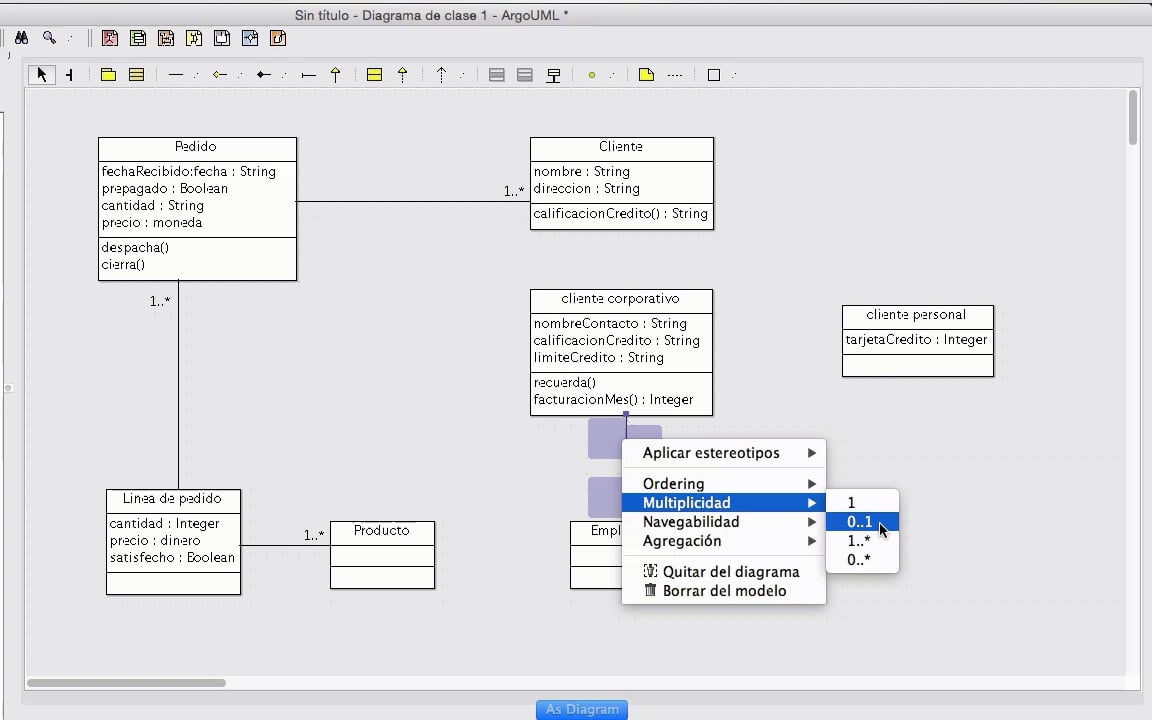The image size is (1152, 720).
Task: Click the As Diagram button
Action: coord(582,709)
